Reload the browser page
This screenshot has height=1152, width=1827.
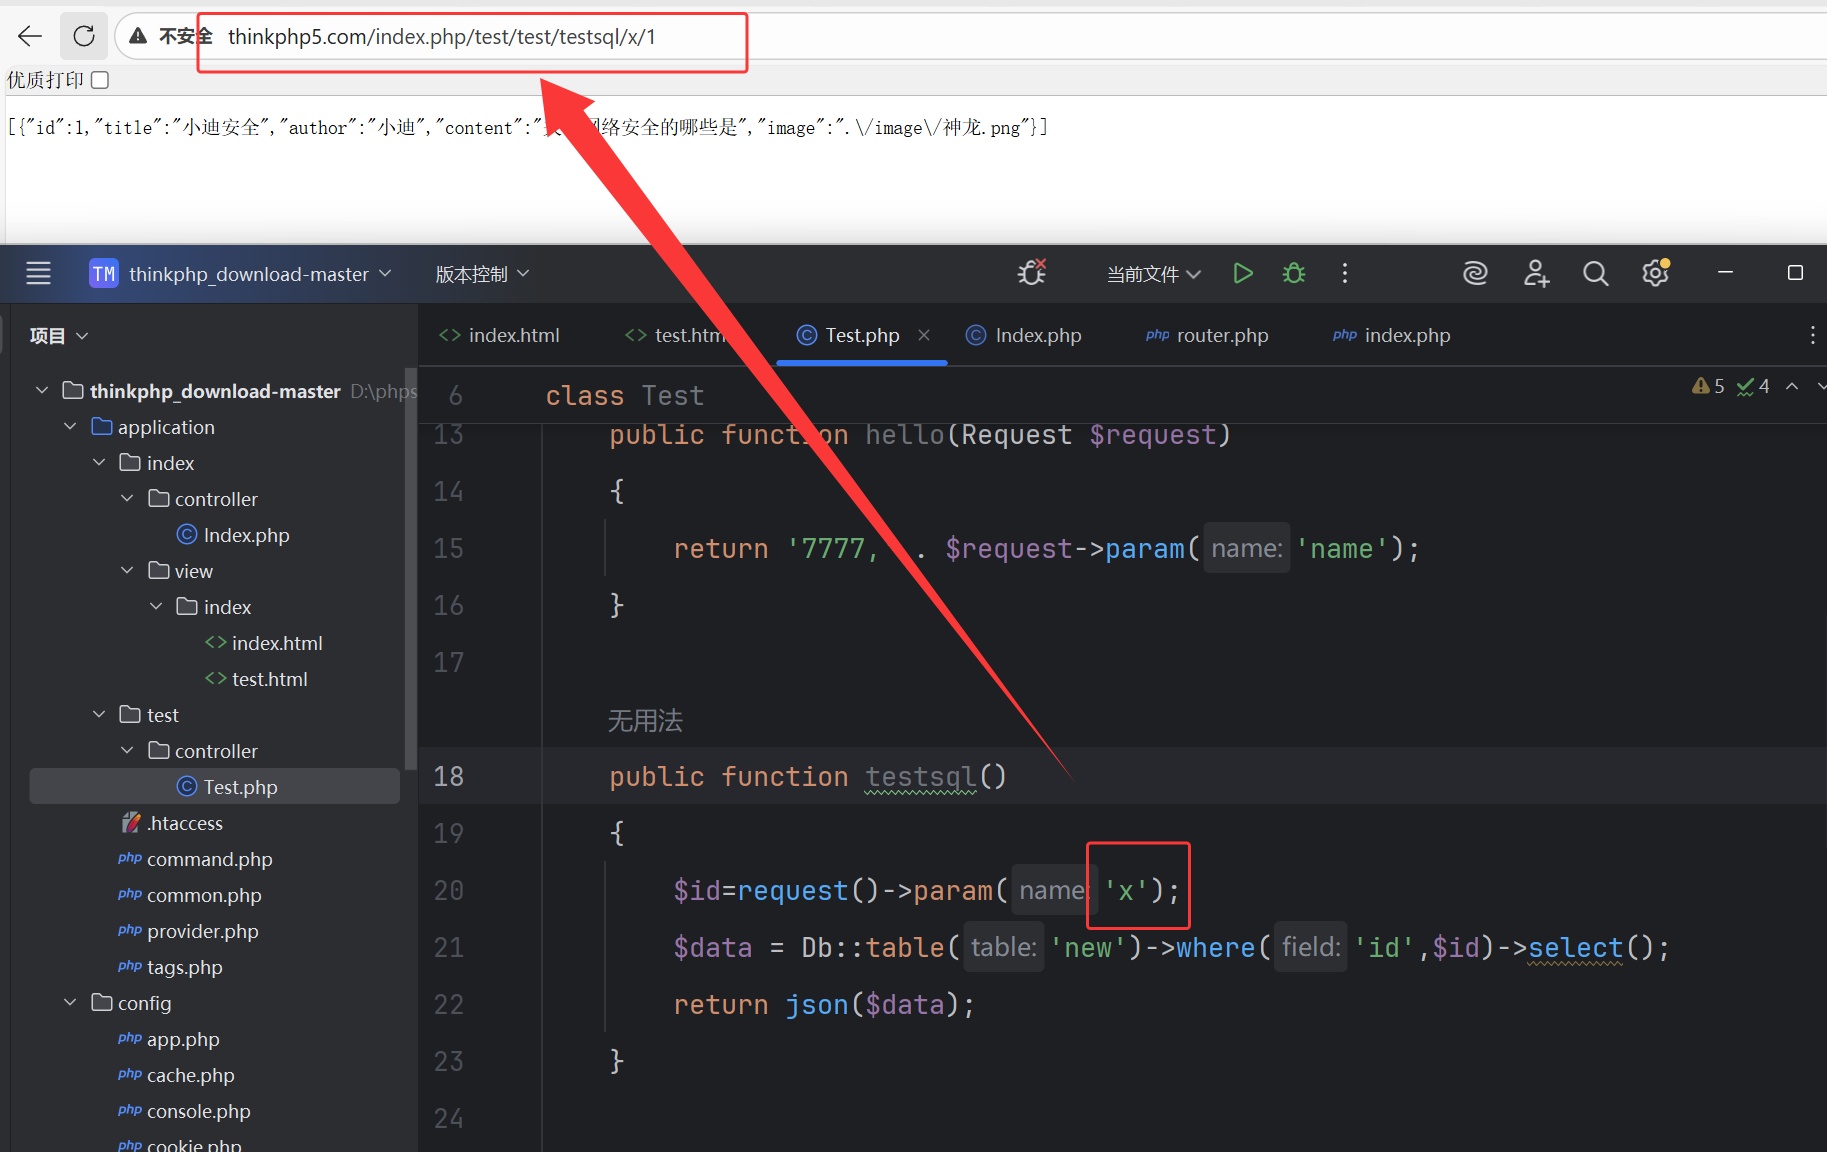(x=84, y=37)
